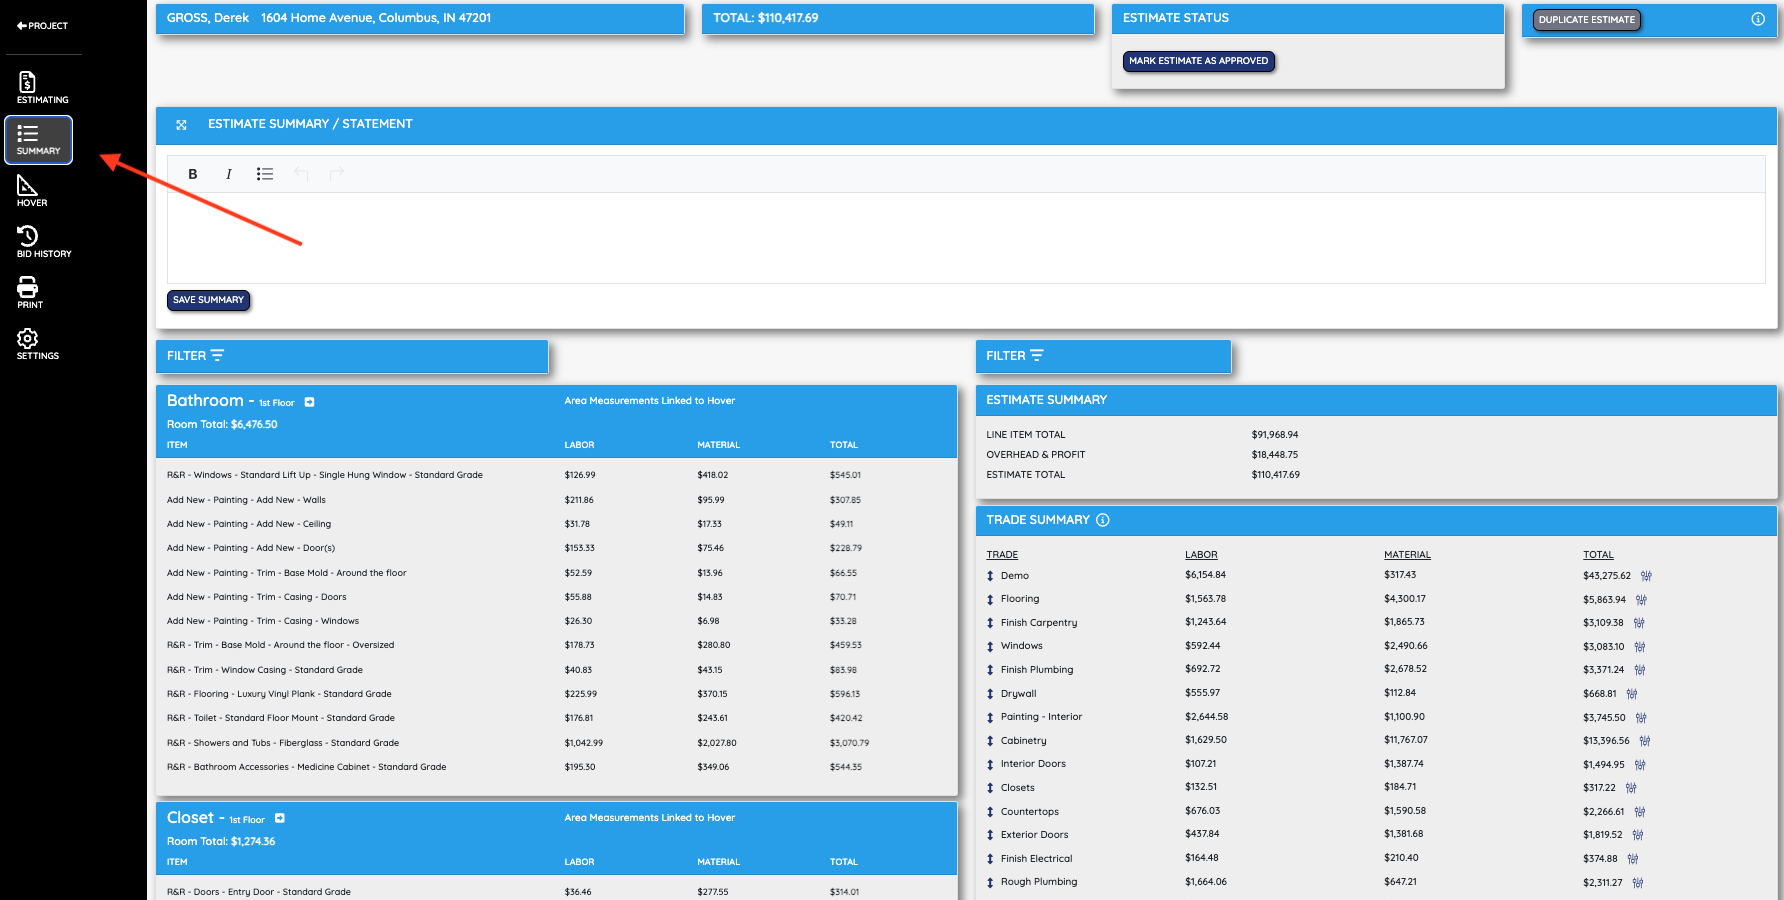Screen dimensions: 1784x900
Task: Sort trade summary by LABOR column
Action: point(1201,555)
